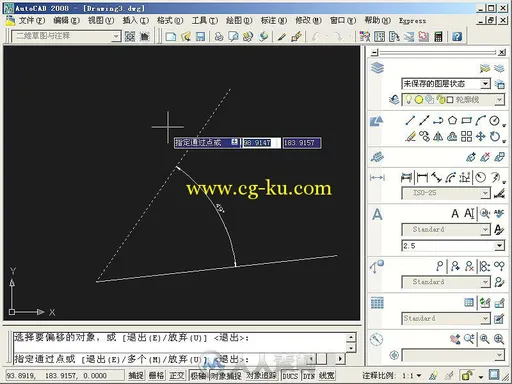Viewport: 512px width, 384px height.
Task: Select the Rectangle drawing tool
Action: 466,120
